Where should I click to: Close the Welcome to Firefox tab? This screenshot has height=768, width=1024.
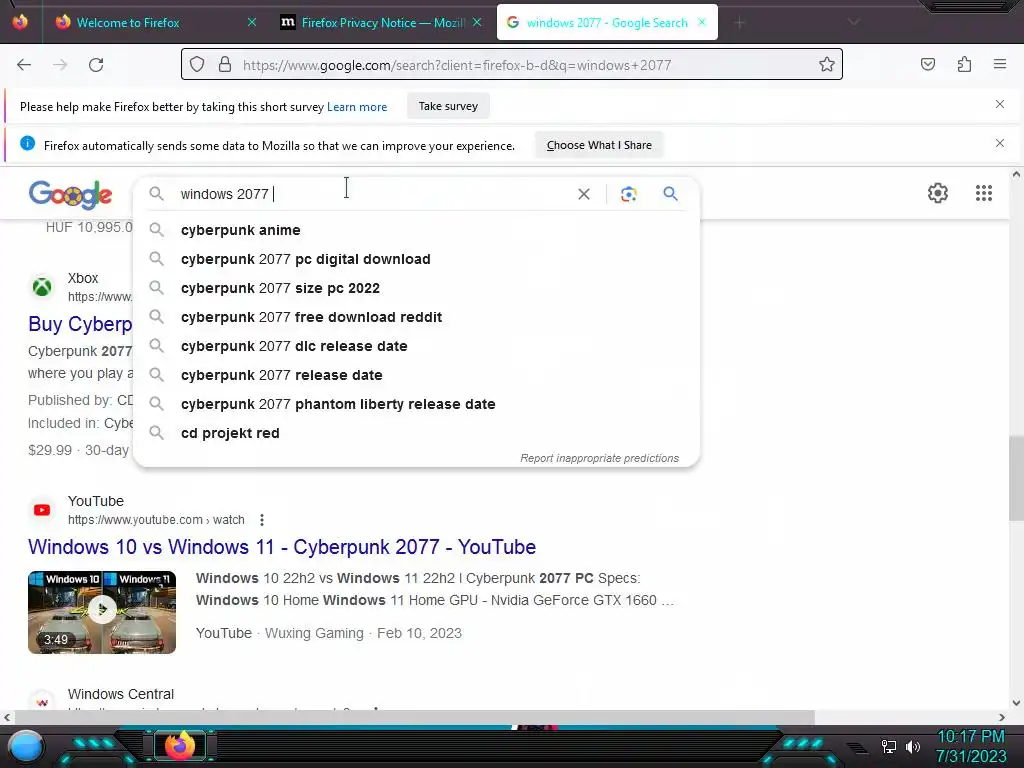pyautogui.click(x=252, y=22)
